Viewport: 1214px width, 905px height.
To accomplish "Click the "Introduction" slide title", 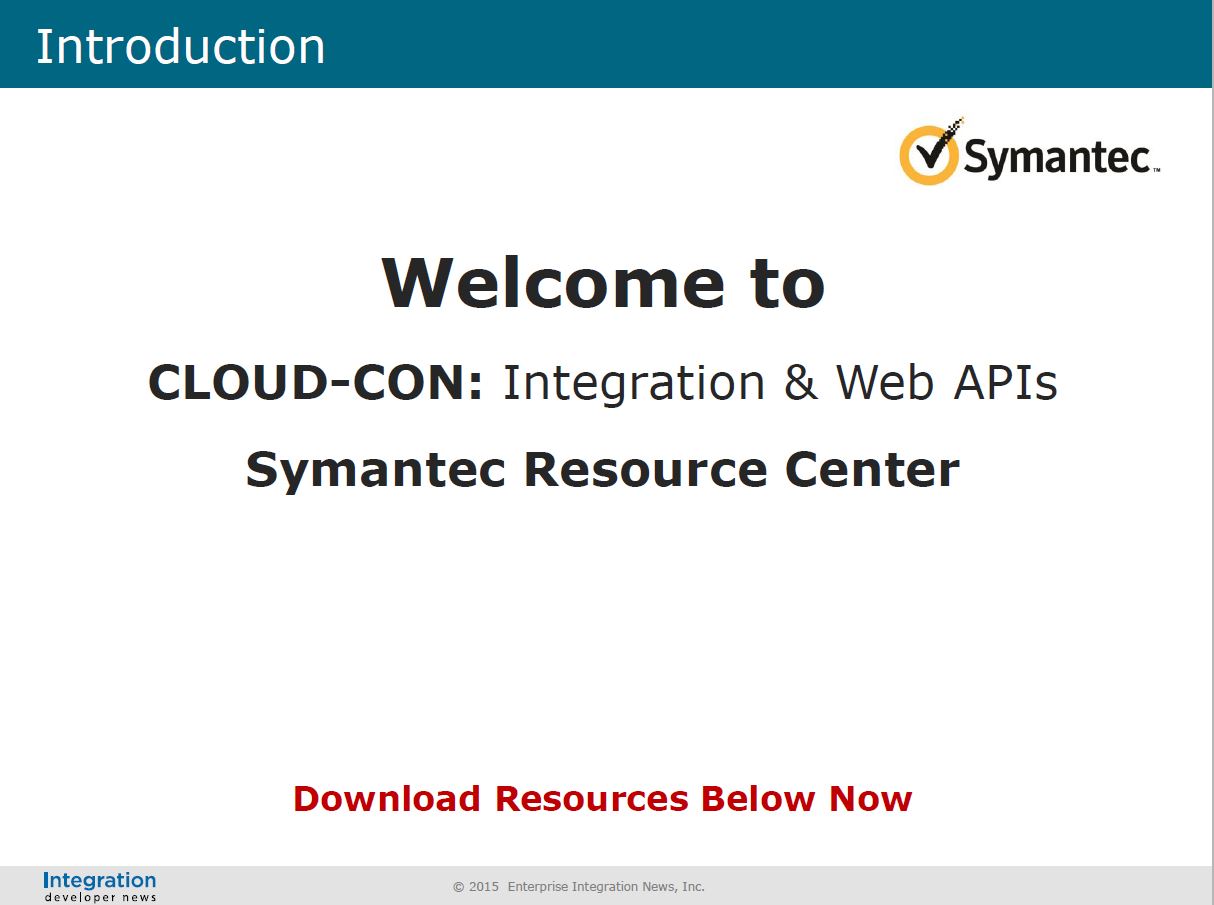I will (x=181, y=46).
